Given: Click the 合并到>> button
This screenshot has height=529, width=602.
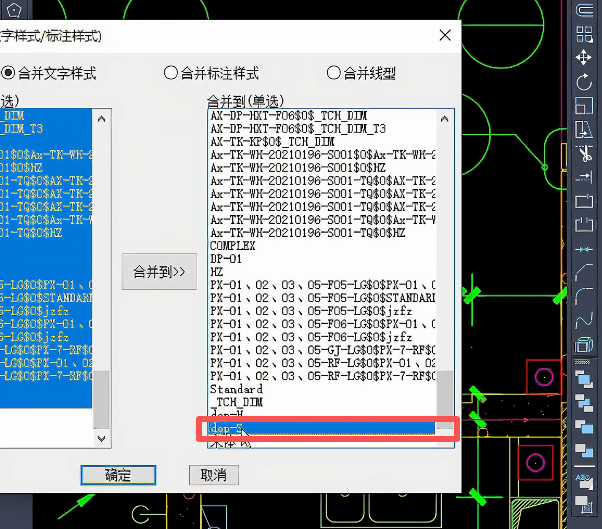Looking at the screenshot, I should coord(159,271).
